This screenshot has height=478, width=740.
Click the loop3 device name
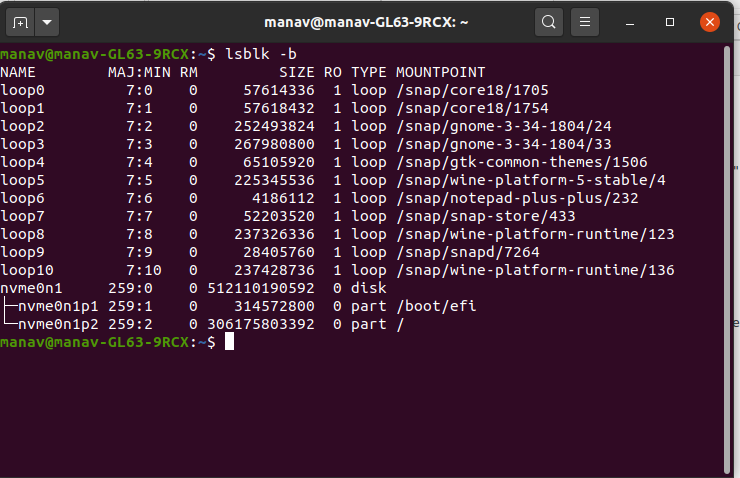22,144
